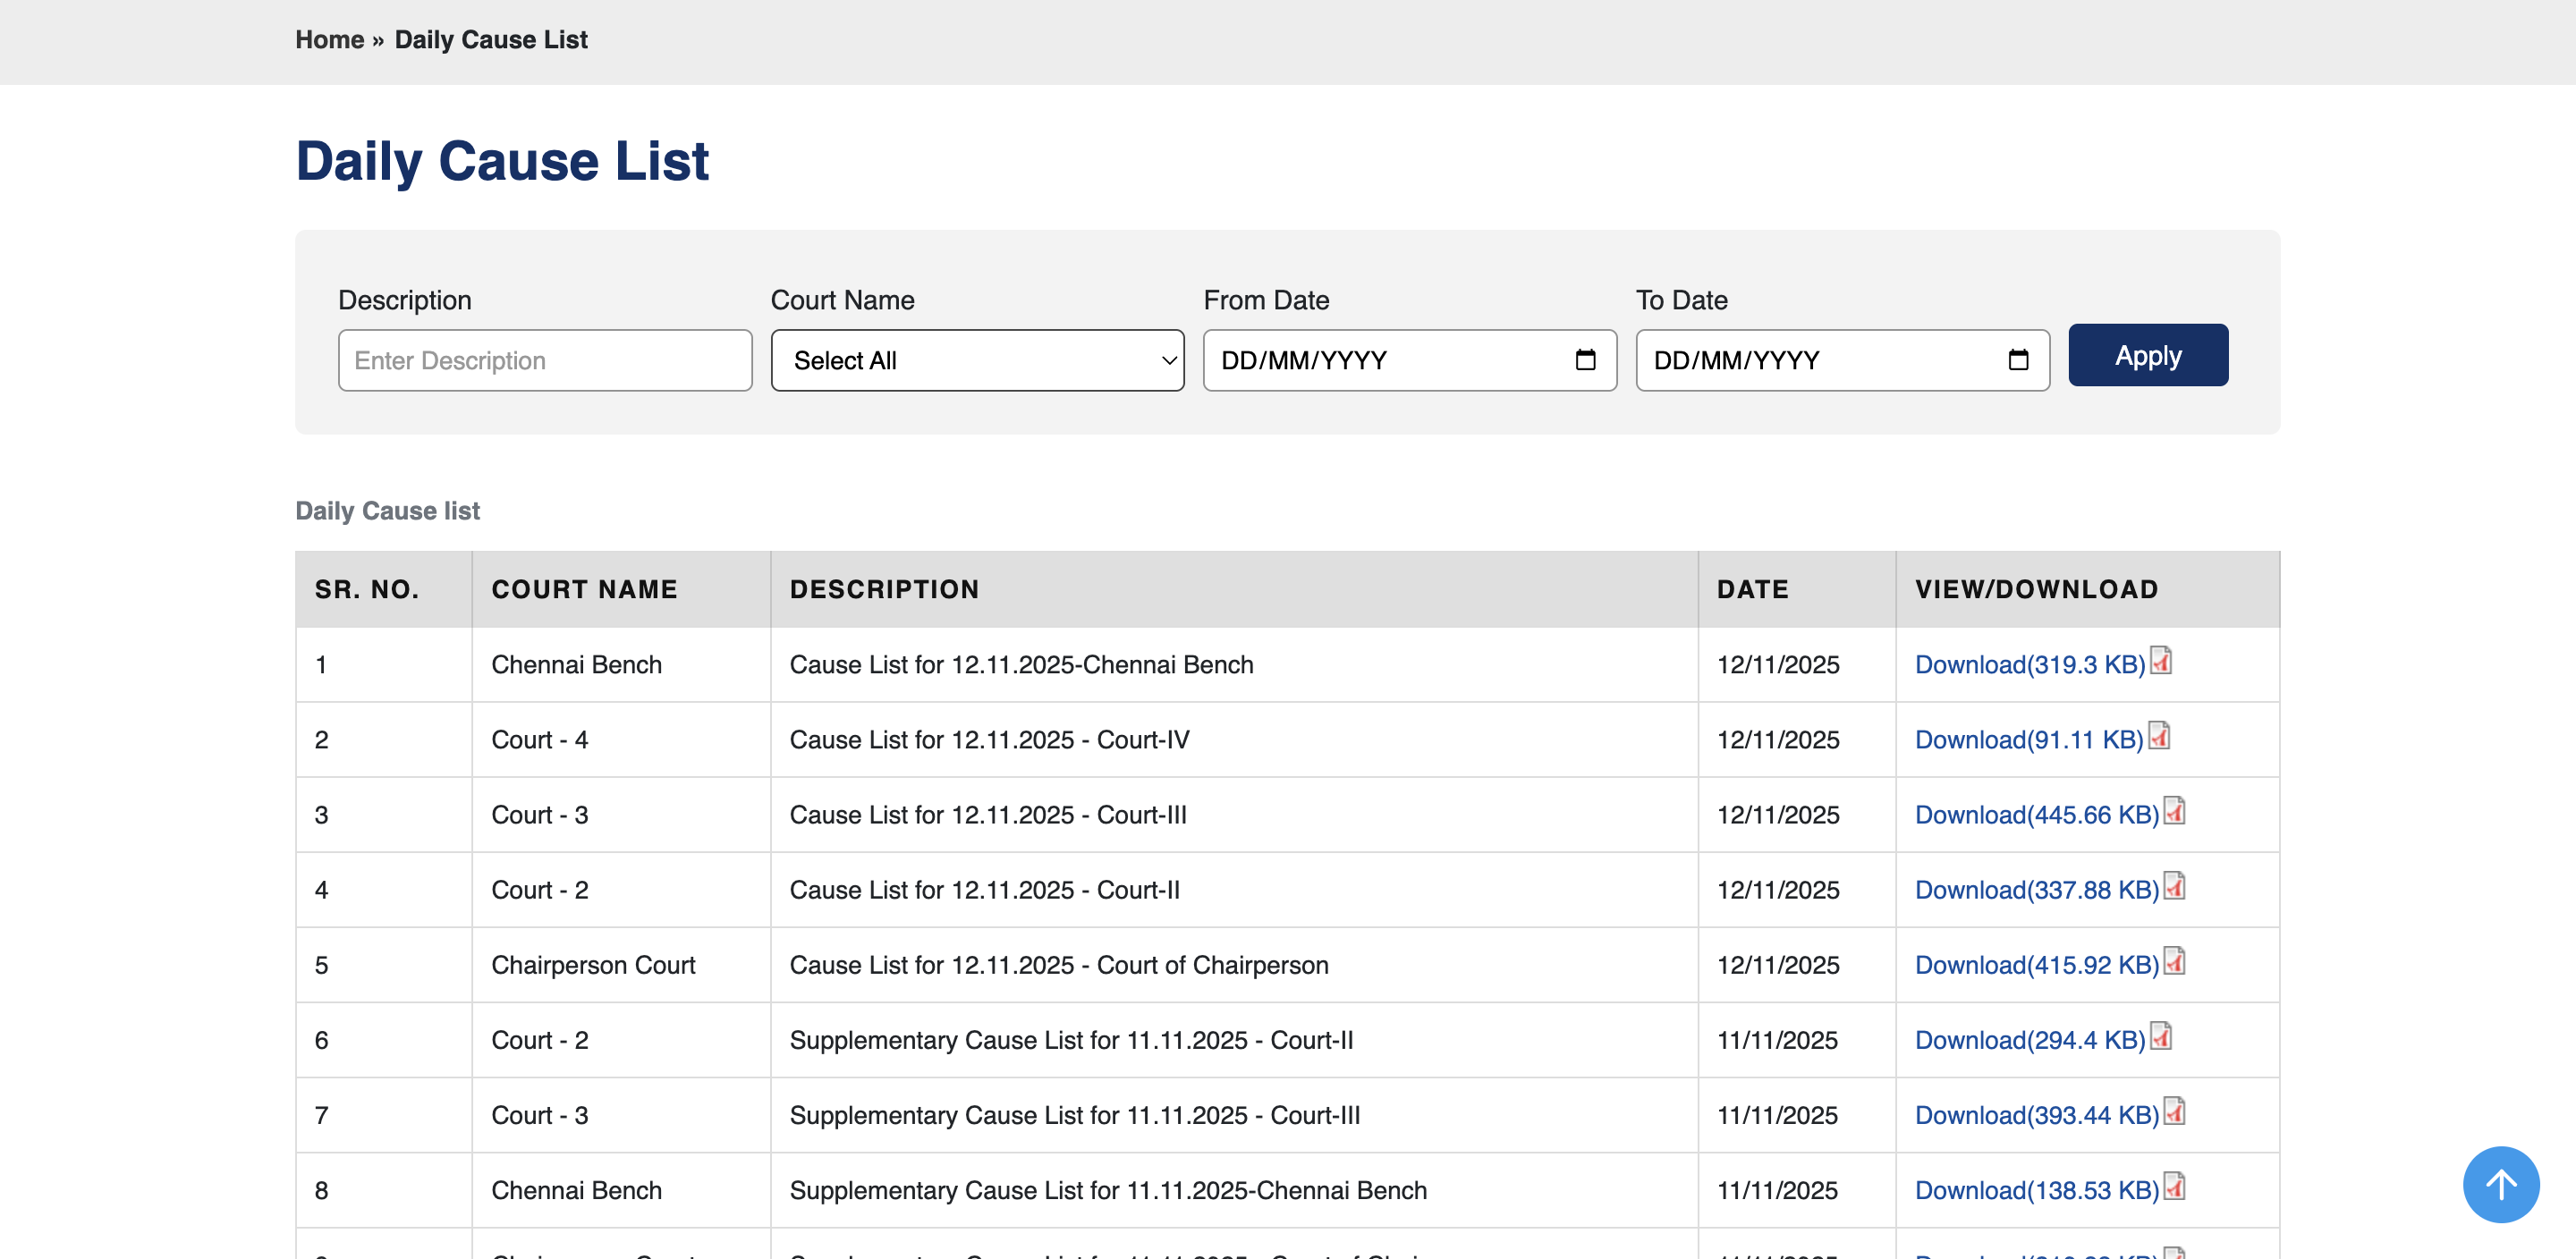Screen dimensions: 2576x1259
Task: Open the From Date calendar picker icon
Action: pos(1585,360)
